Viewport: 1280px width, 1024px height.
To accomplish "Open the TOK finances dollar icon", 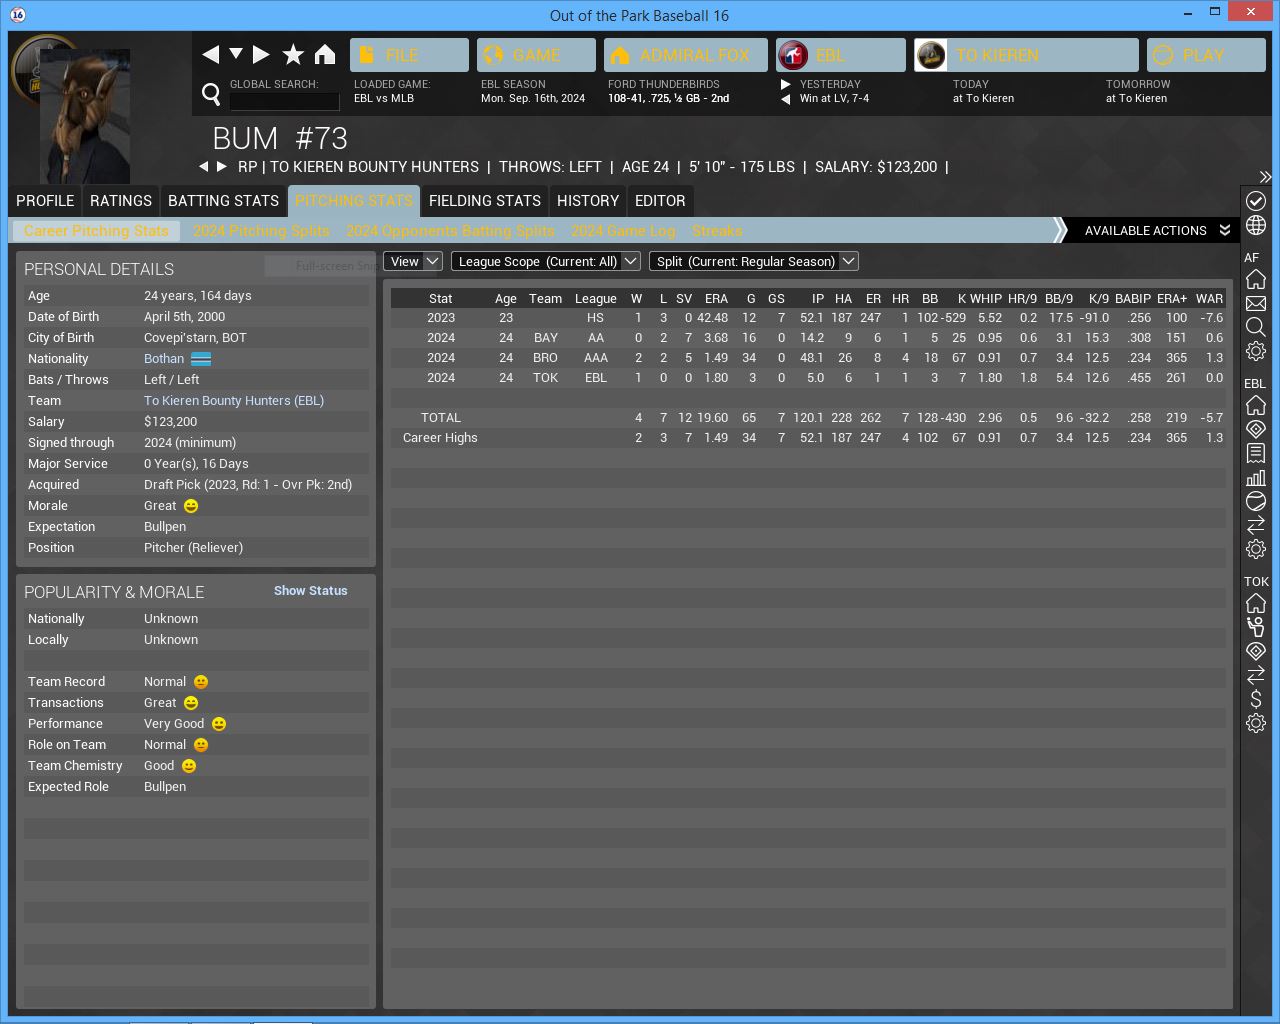I will pyautogui.click(x=1256, y=699).
